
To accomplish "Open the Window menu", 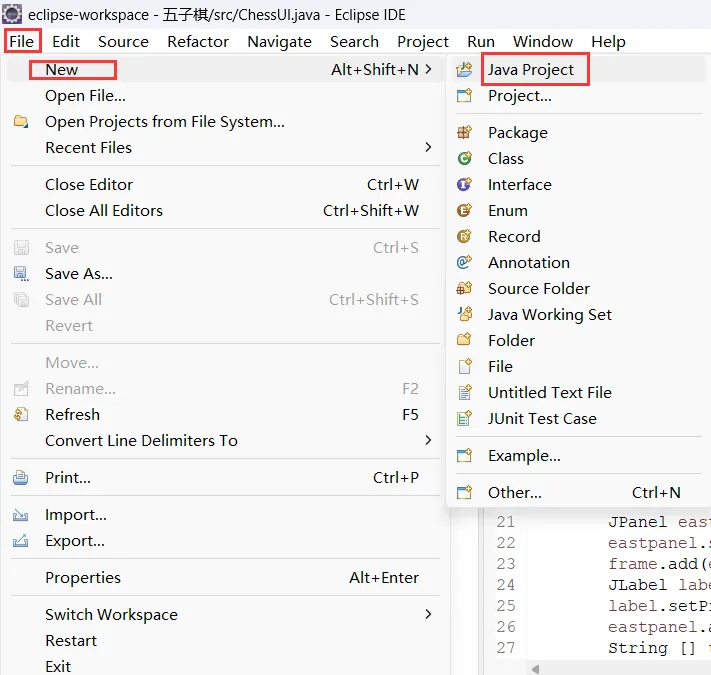I will point(543,41).
